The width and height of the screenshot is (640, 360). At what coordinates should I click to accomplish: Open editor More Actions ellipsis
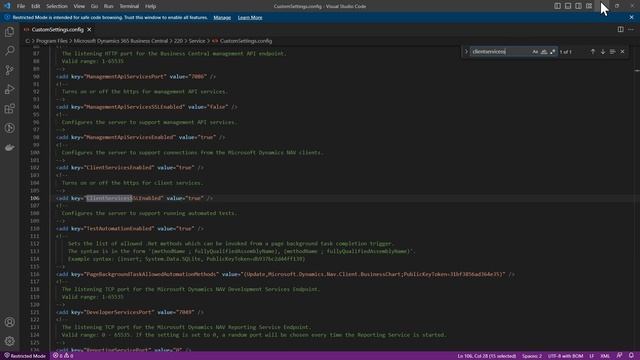[631, 29]
